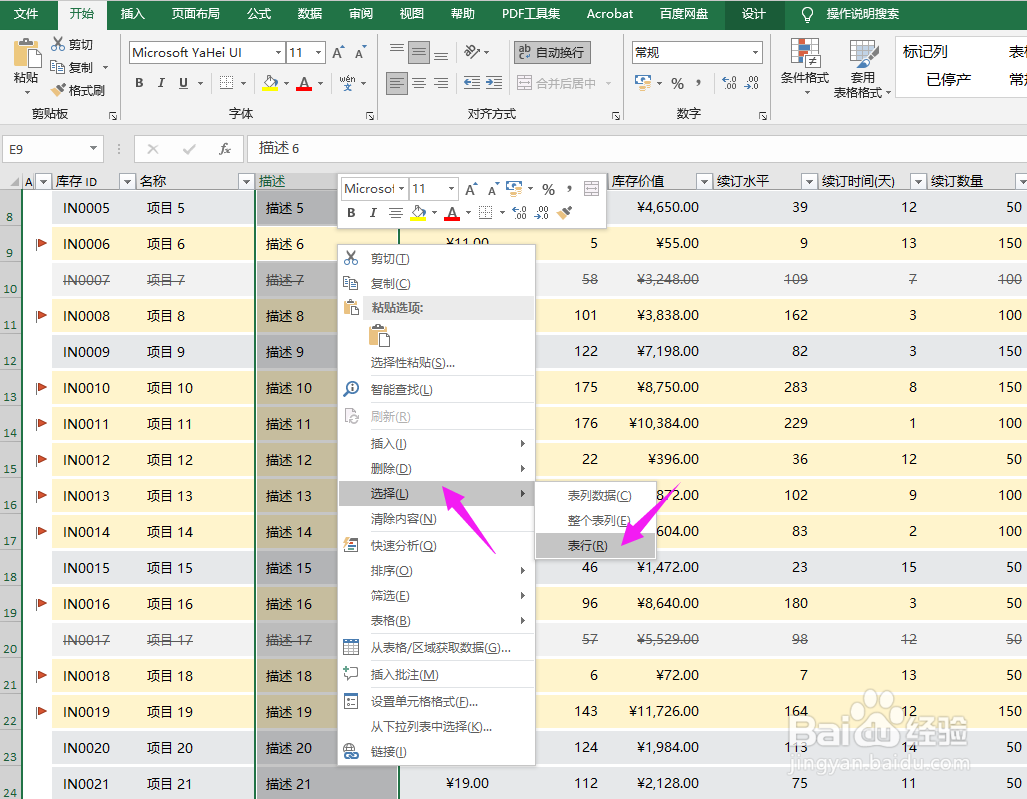
Task: Open the font name dropdown in the ribbon
Action: pos(279,51)
